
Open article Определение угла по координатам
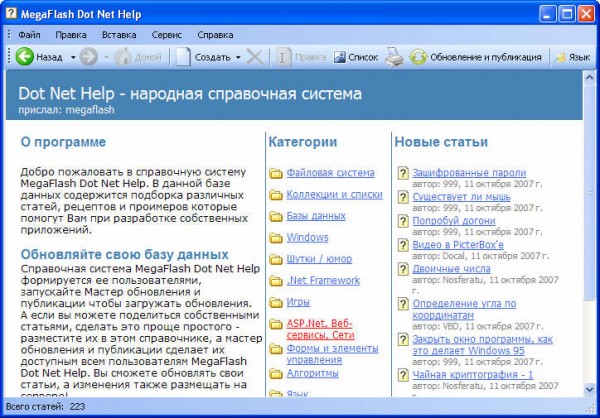tap(465, 309)
